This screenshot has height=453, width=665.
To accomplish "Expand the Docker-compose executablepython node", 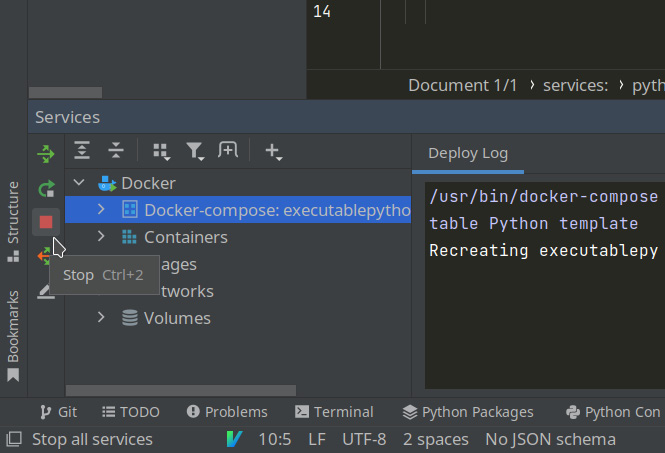I will point(101,209).
